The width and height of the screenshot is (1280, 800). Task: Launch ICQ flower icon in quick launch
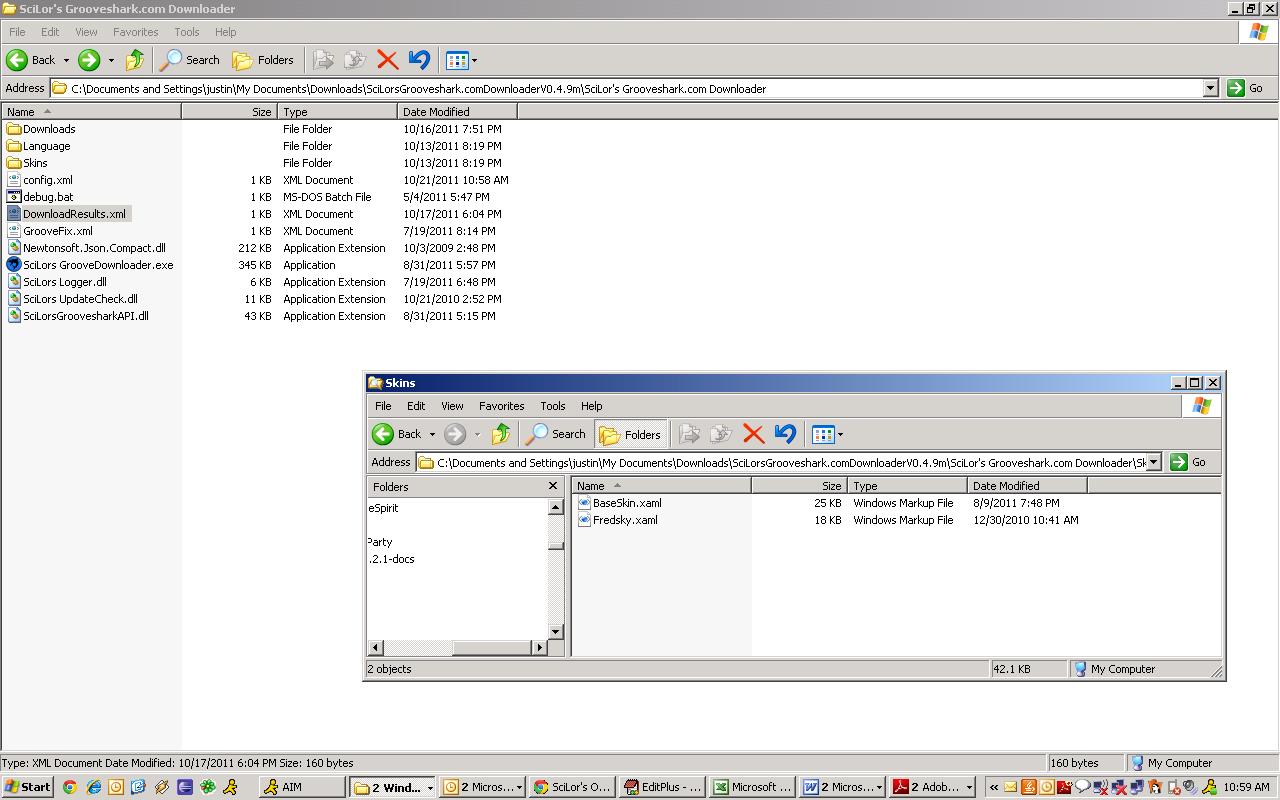point(208,787)
